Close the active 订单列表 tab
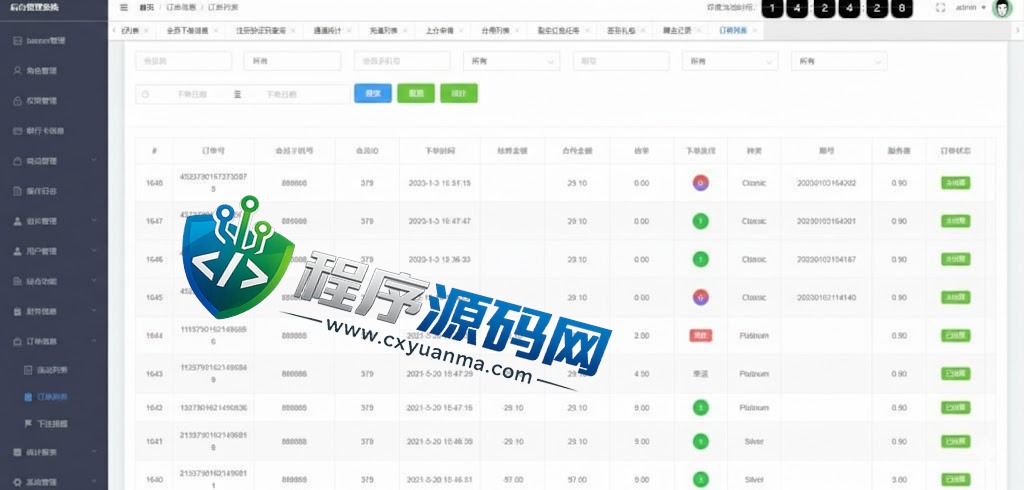Viewport: 1024px width, 490px height. [755, 31]
